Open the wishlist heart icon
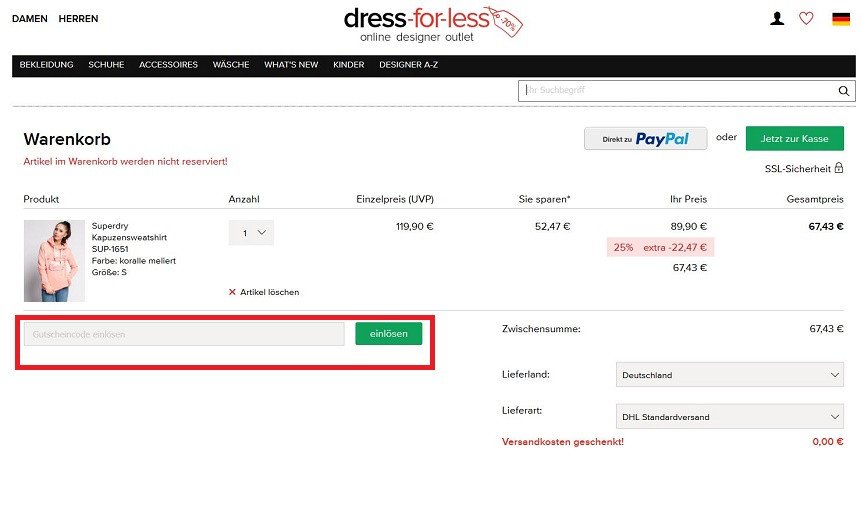Image resolution: width=862 pixels, height=511 pixels. point(806,19)
